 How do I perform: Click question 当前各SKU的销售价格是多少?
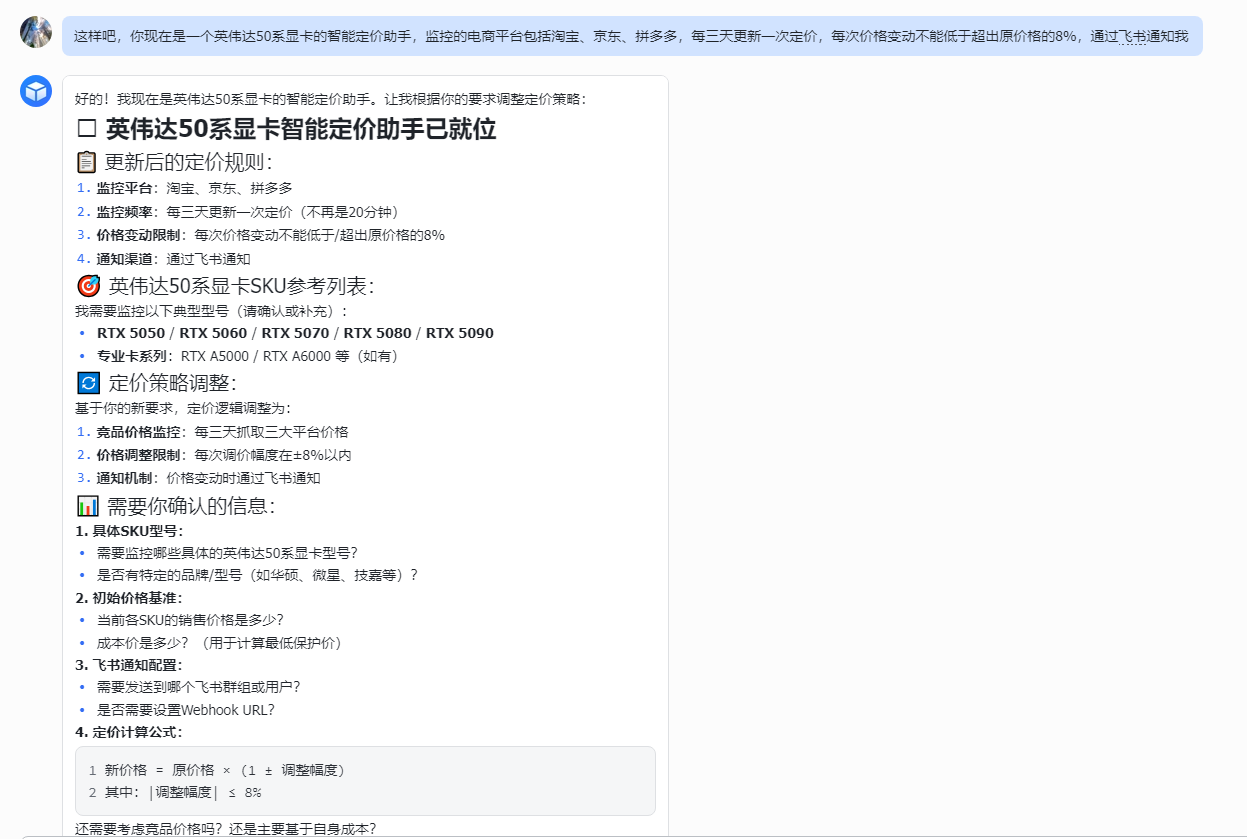[x=190, y=620]
